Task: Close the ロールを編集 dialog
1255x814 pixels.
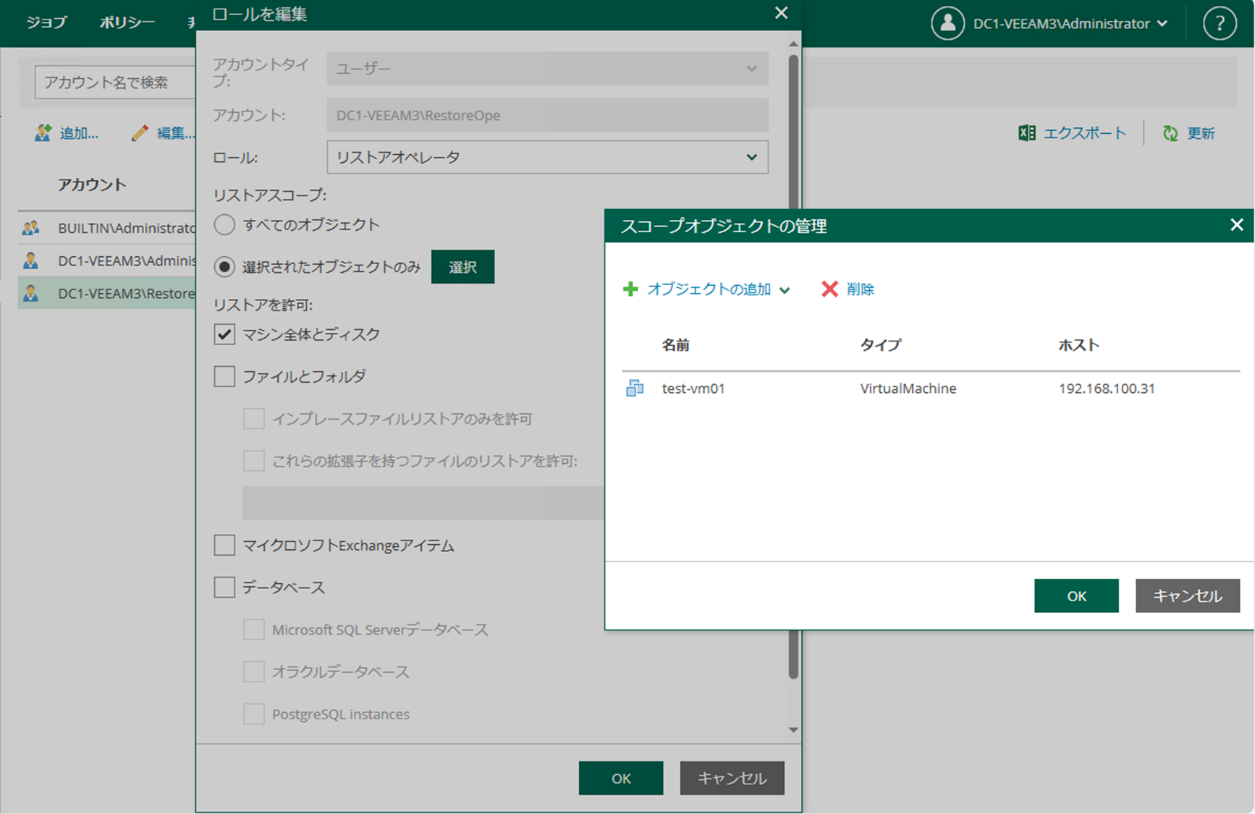Action: coord(781,13)
